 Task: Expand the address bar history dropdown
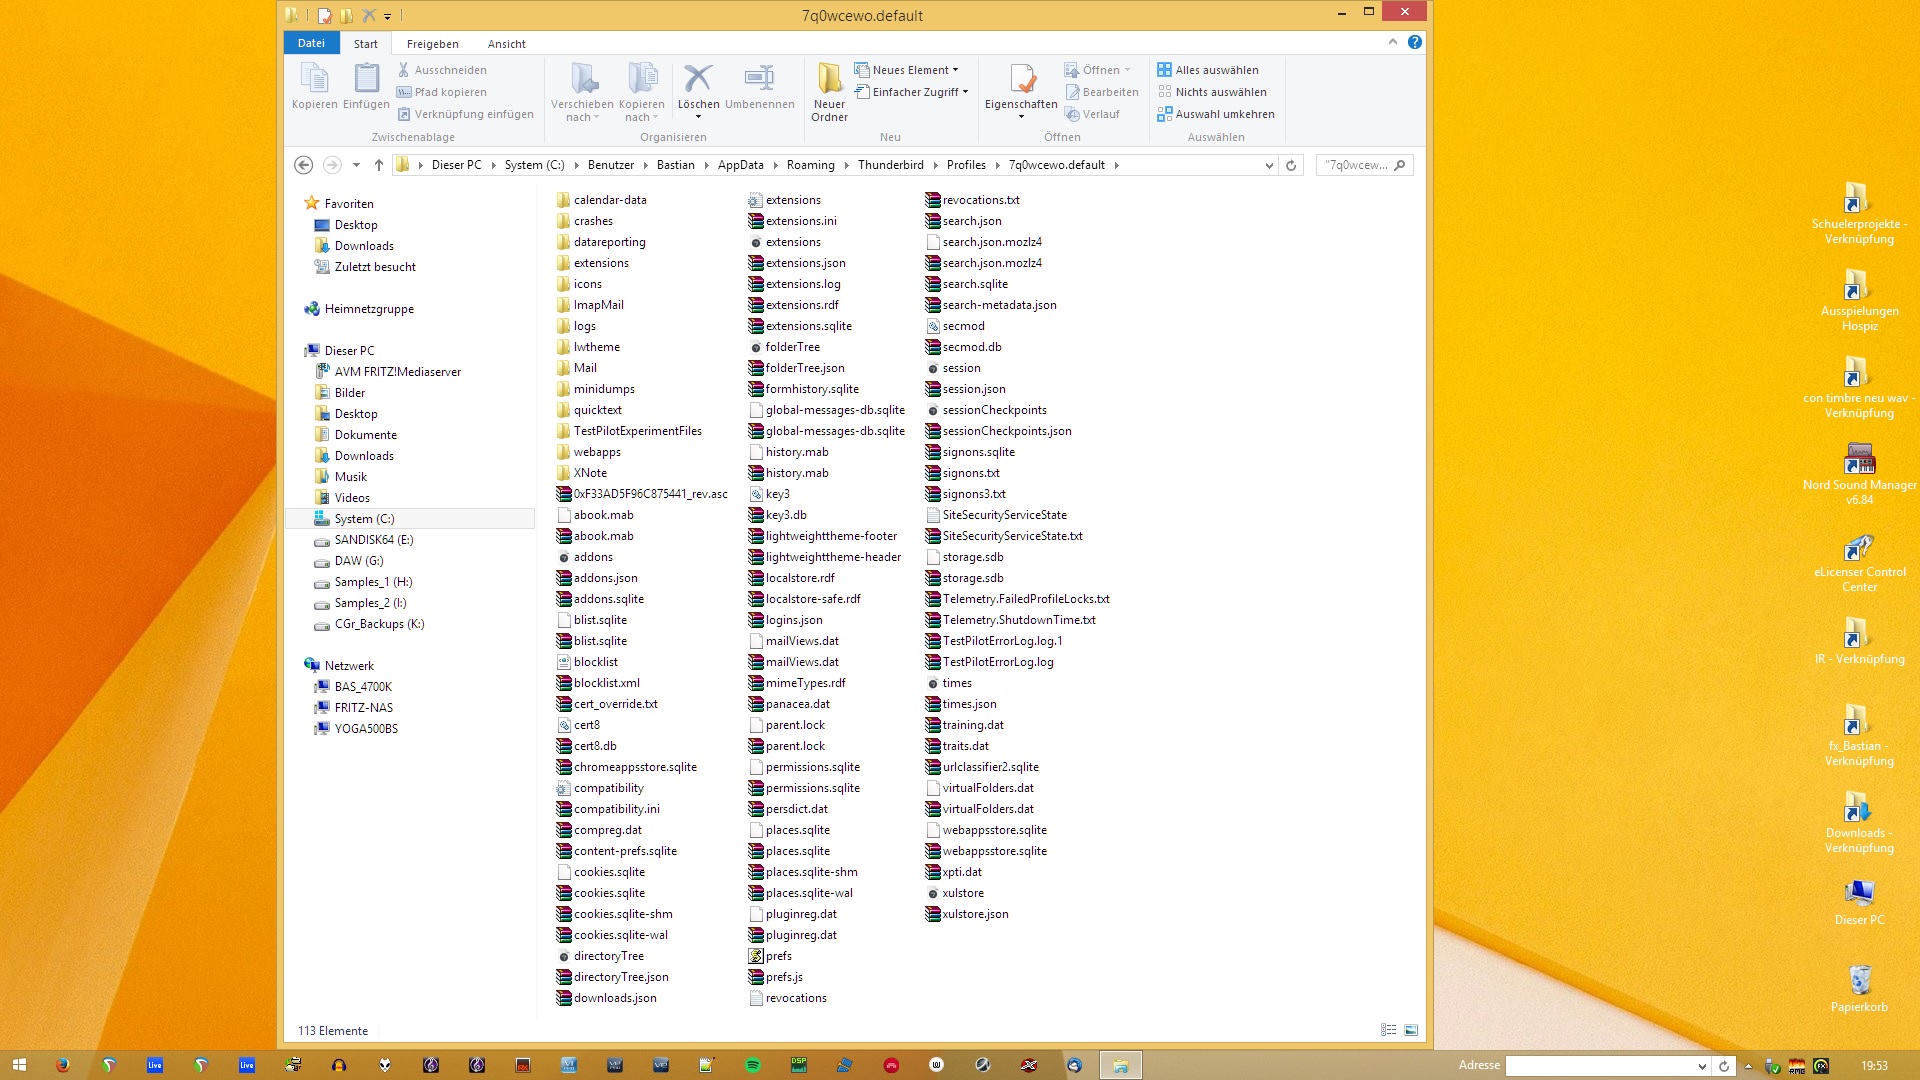coord(1269,165)
